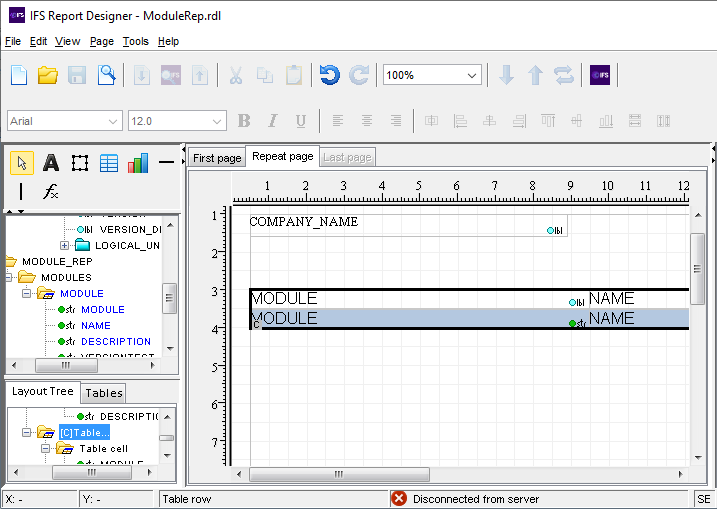Click the canvas vertical scrollbar thumb
The width and height of the screenshot is (717, 509).
point(697,269)
